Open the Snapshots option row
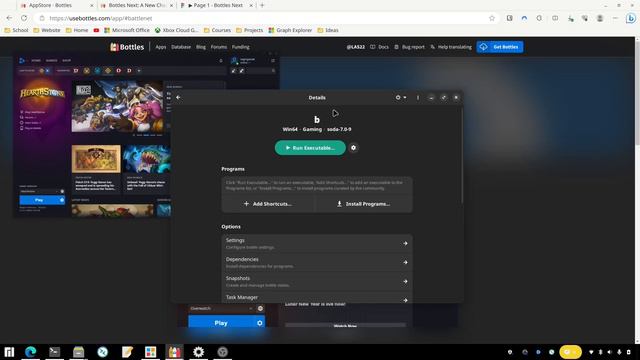The height and width of the screenshot is (360, 640). [x=317, y=281]
